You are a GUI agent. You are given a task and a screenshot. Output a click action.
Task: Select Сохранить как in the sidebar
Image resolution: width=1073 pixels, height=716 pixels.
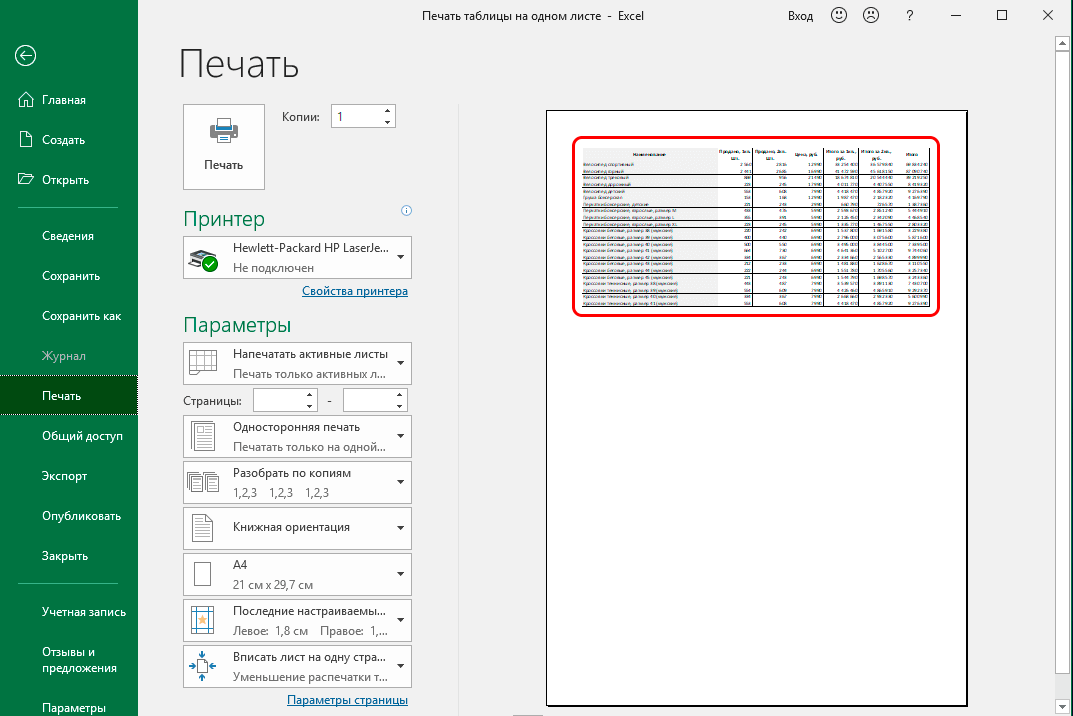68,316
